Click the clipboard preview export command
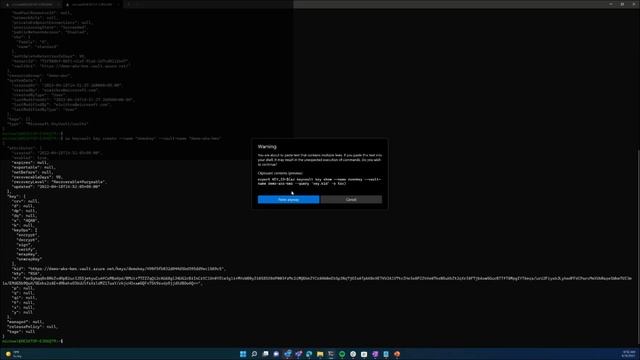 [x=319, y=181]
